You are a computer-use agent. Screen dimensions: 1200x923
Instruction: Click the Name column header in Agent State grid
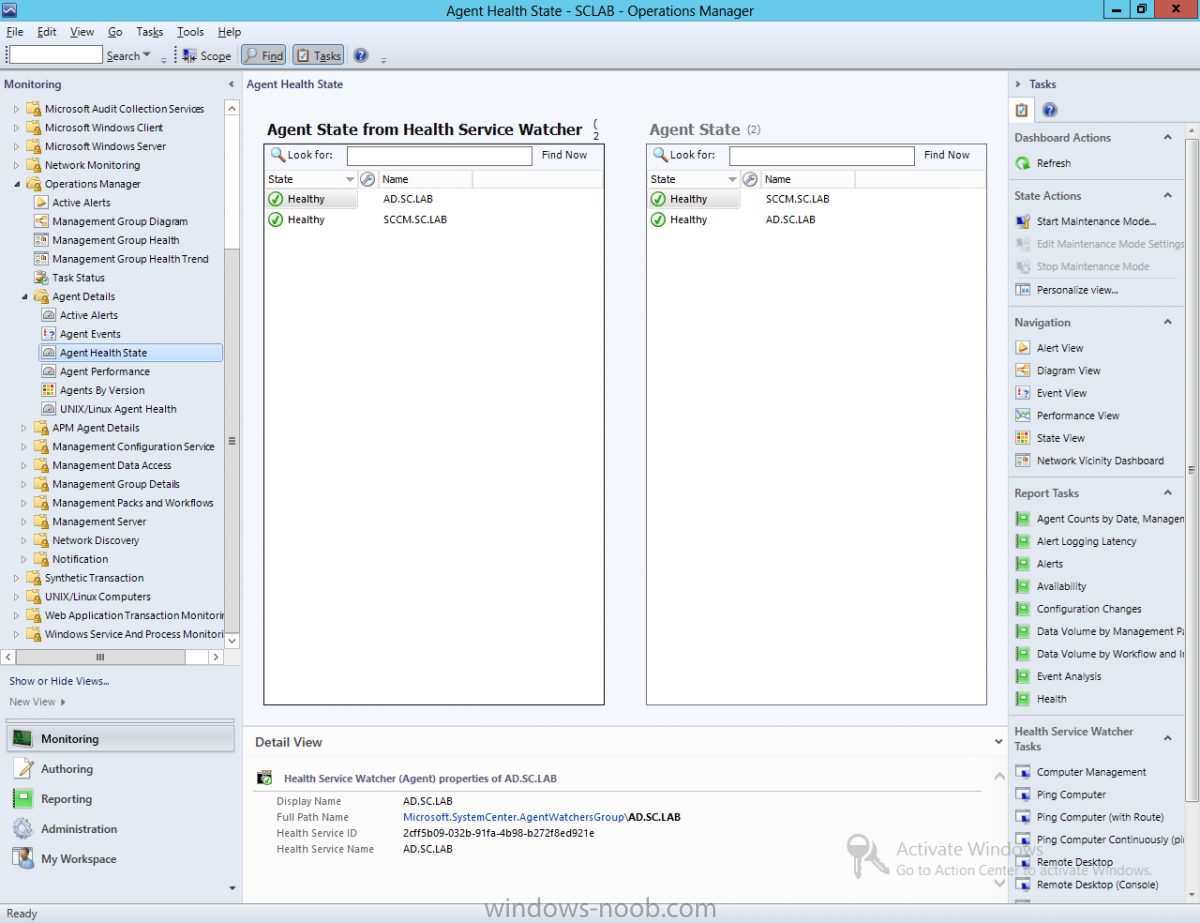coord(808,179)
